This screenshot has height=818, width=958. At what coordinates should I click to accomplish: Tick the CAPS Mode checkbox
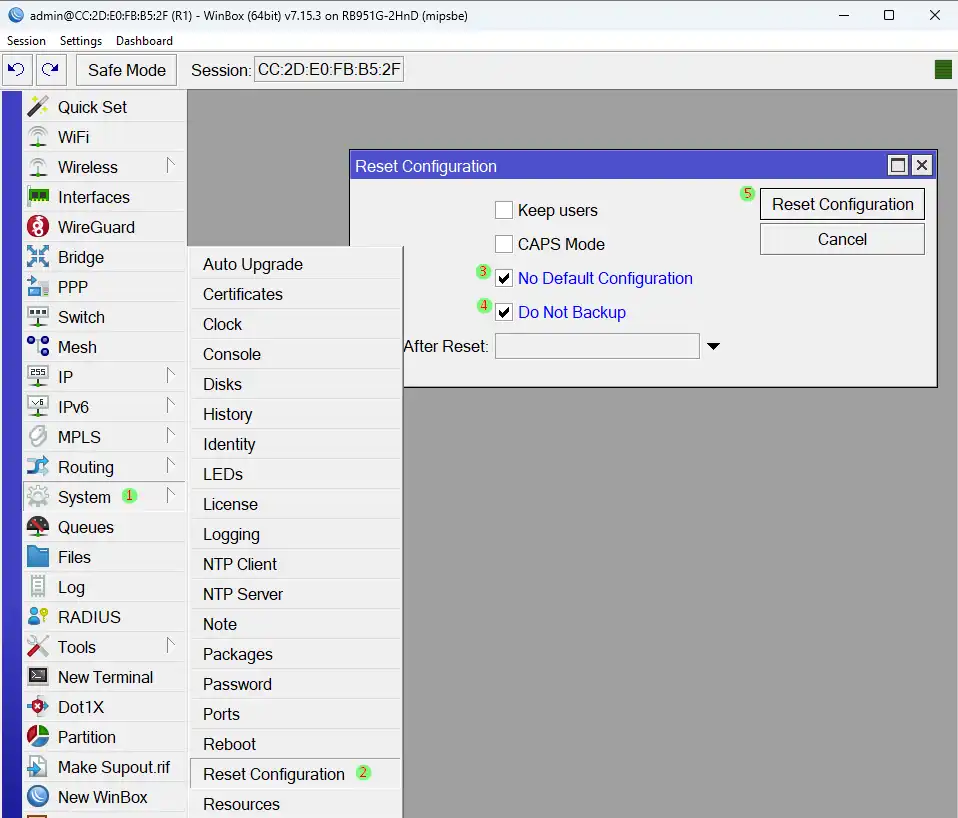point(504,244)
